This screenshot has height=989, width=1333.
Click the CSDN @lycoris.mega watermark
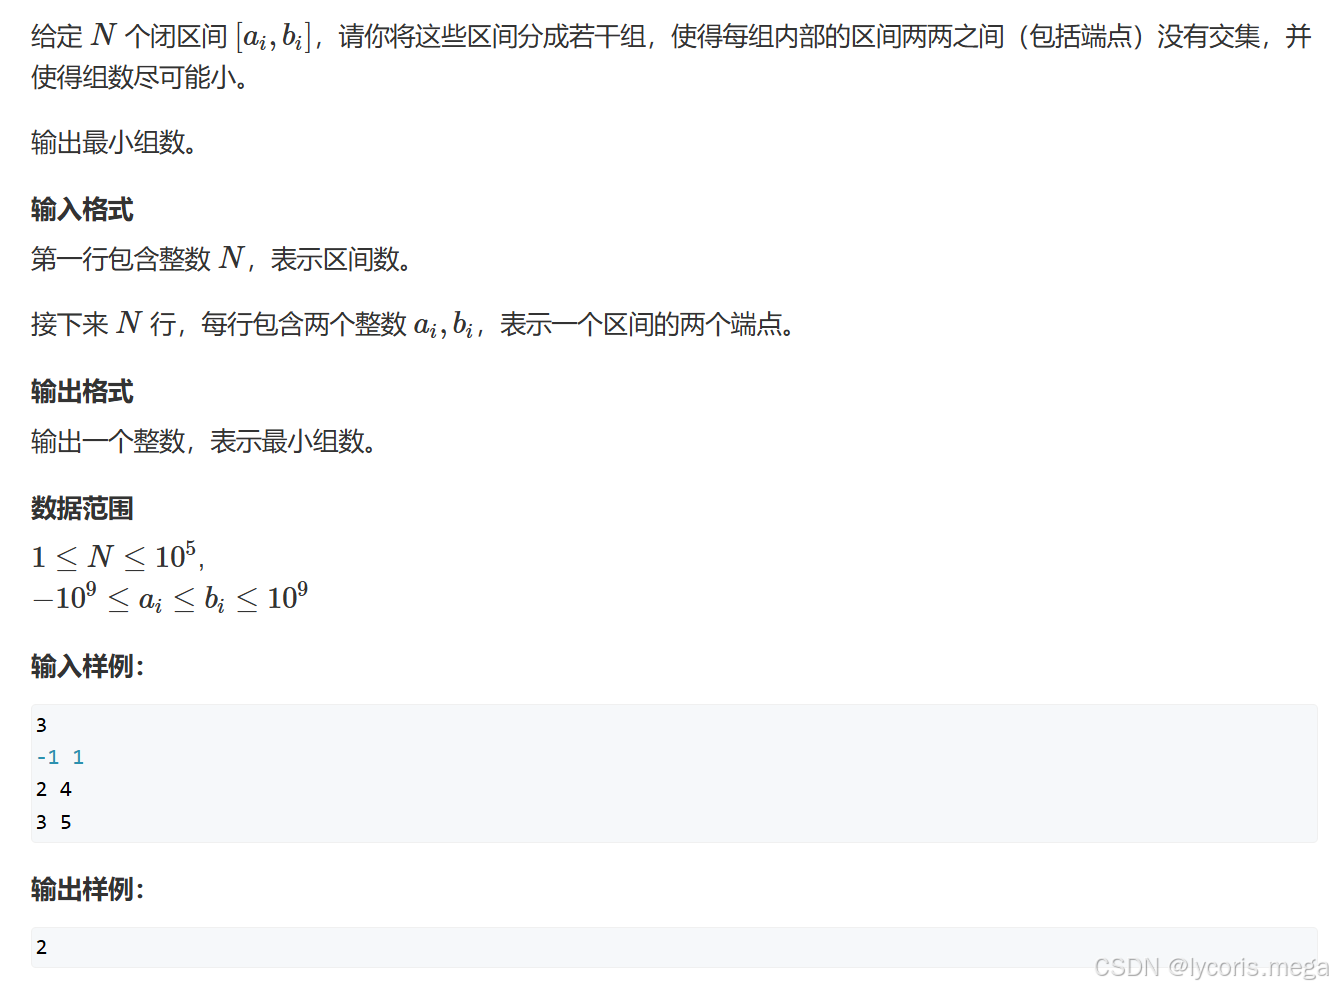pos(1211,968)
